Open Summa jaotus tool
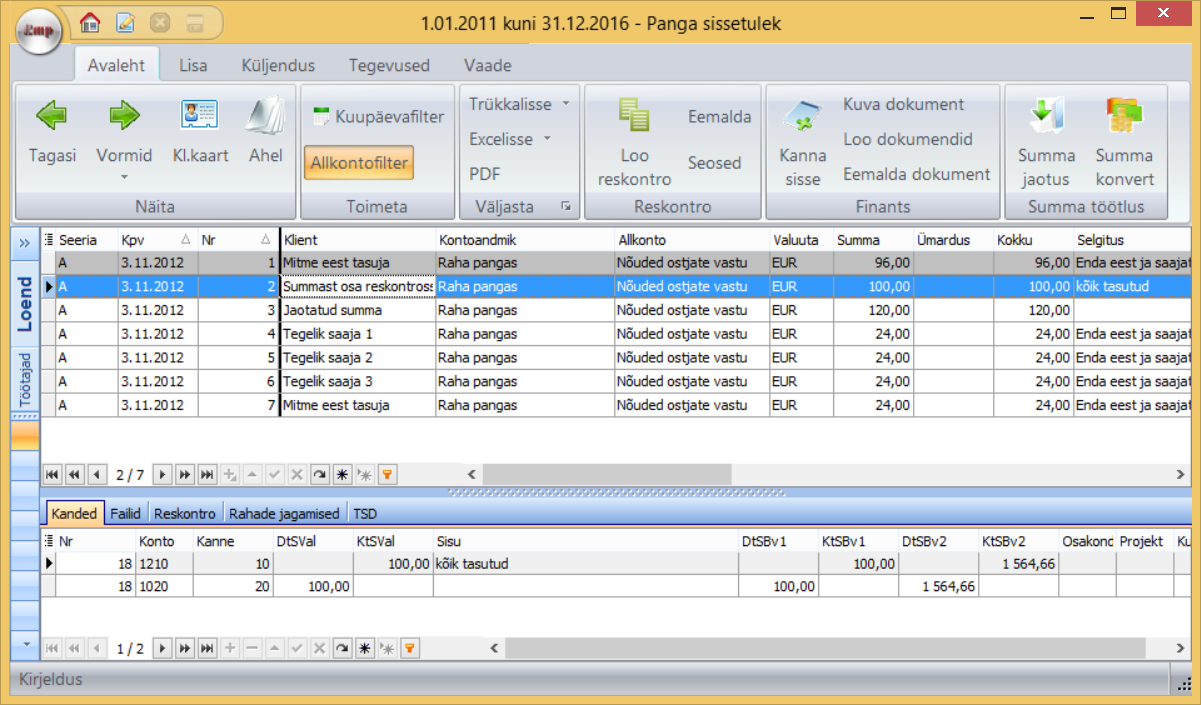Screen dimensions: 1201x705 1045,117
